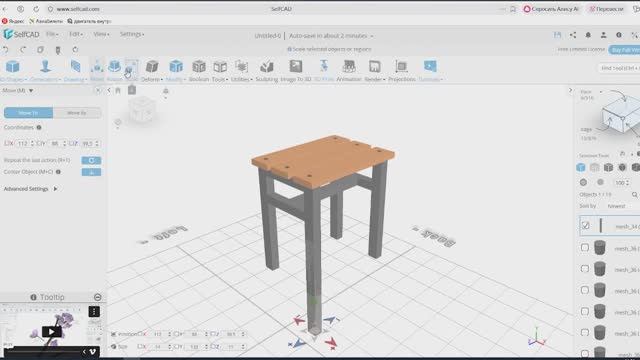
Task: Click the Reset/refresh icon in edit bar
Action: tap(75, 50)
